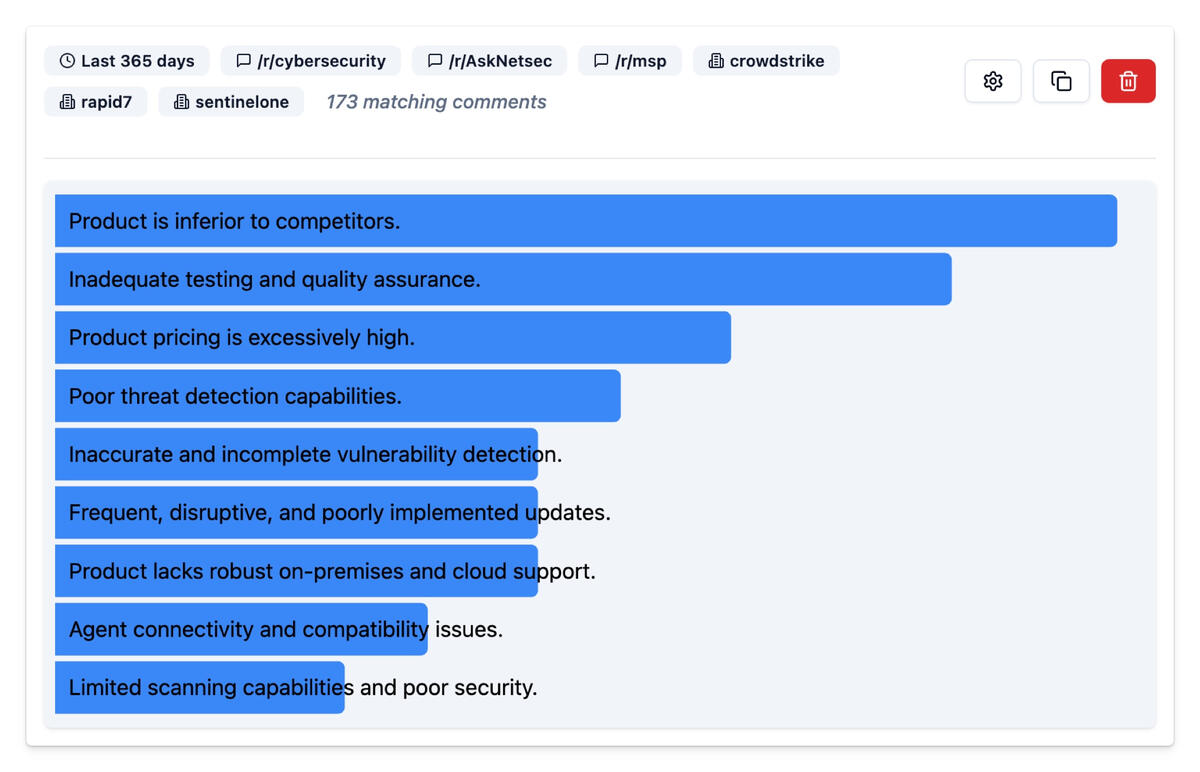This screenshot has width=1200, height=772.
Task: Click the clock icon on Last 365 days
Action: (67, 61)
